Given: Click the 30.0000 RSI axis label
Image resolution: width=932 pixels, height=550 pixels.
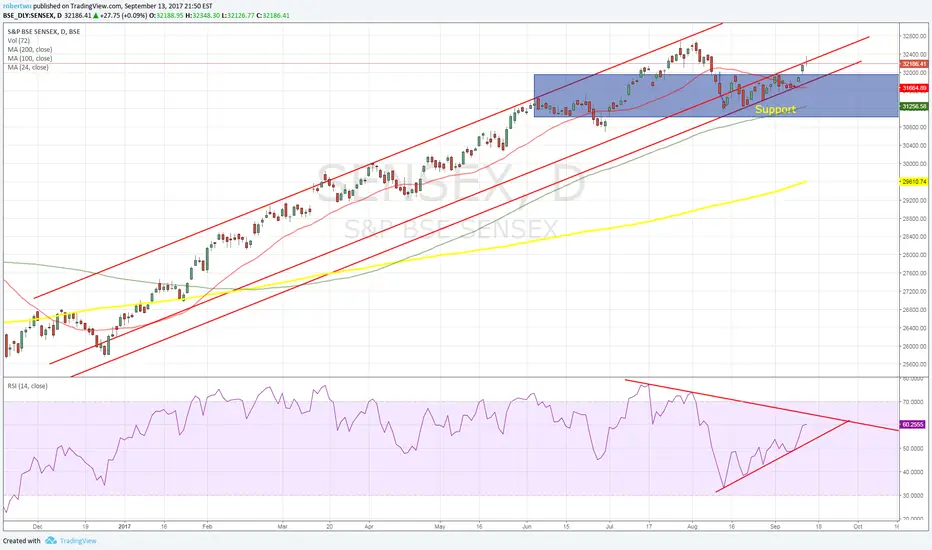Looking at the screenshot, I should click(x=913, y=495).
